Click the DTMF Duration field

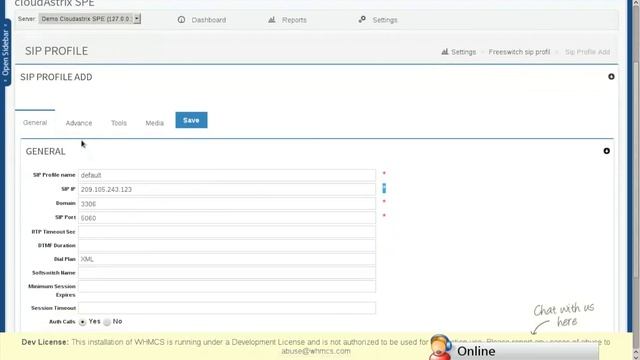click(x=227, y=245)
